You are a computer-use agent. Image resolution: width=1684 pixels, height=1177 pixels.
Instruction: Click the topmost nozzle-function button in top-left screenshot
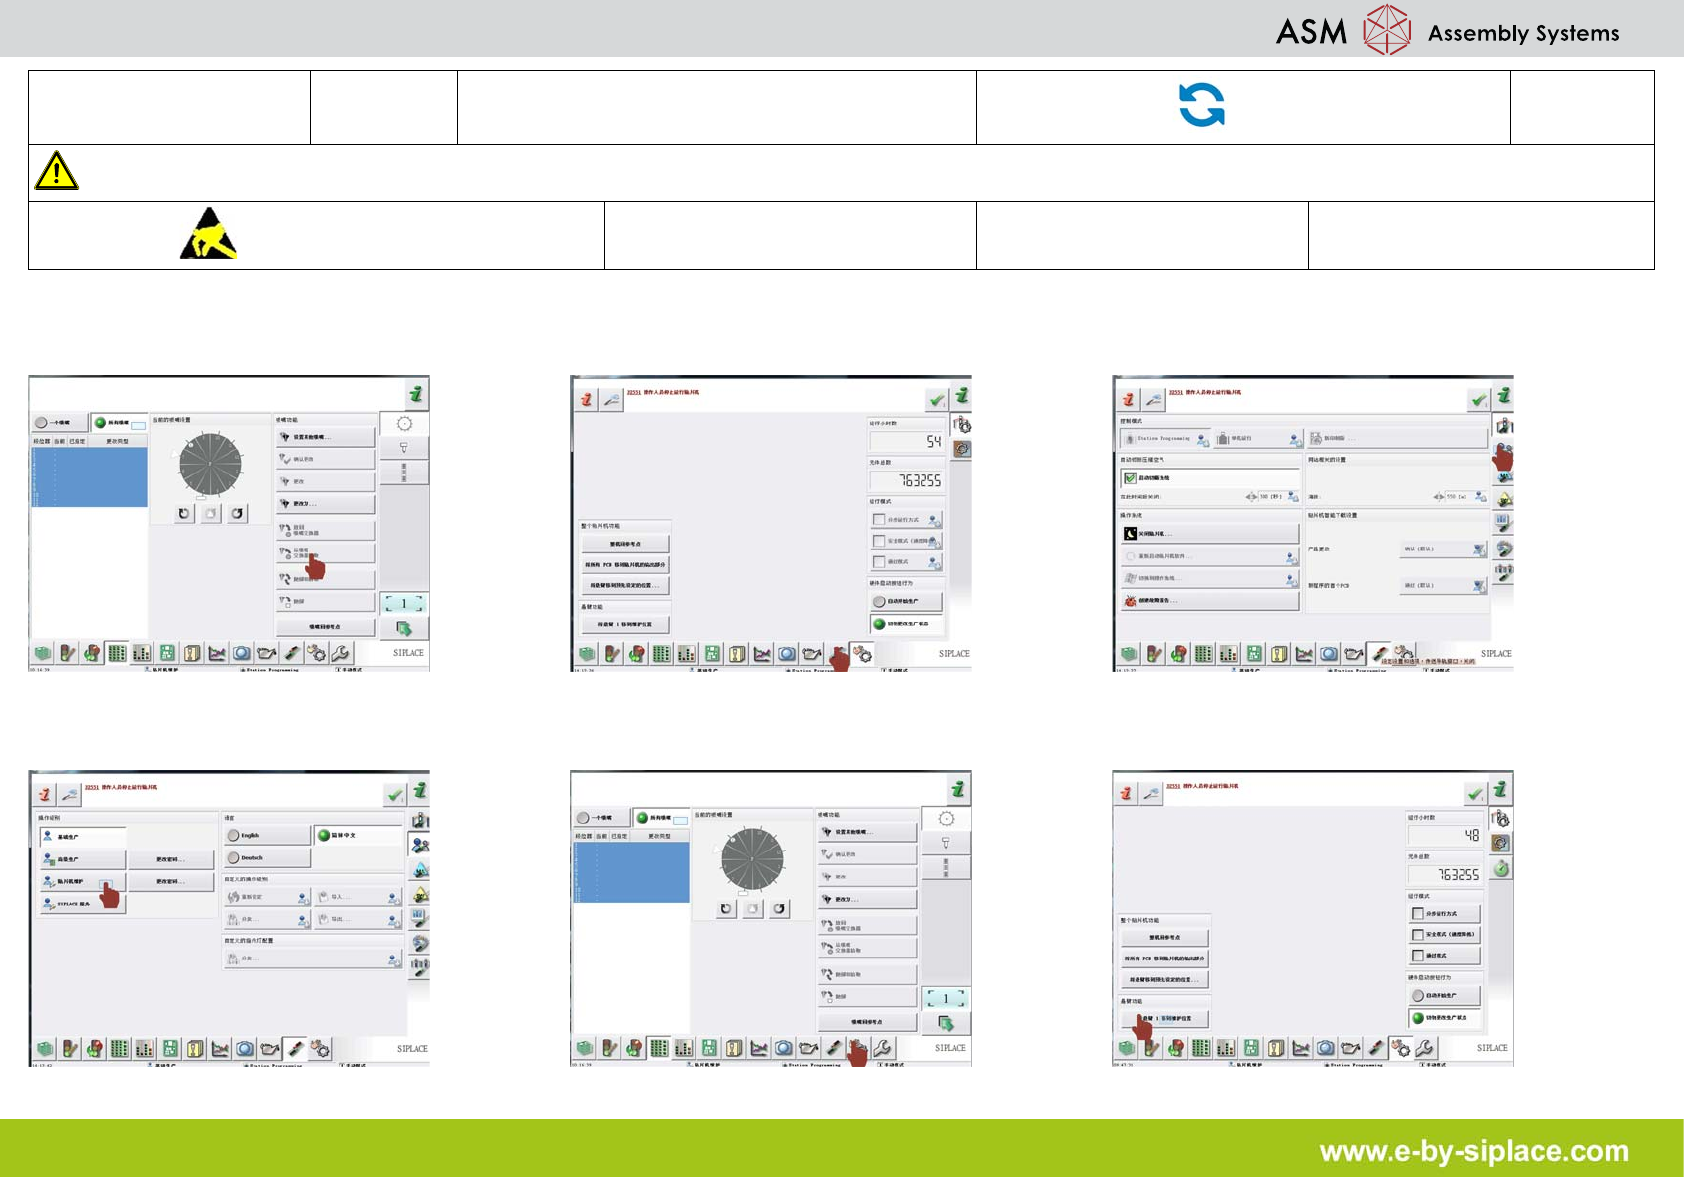(x=325, y=437)
